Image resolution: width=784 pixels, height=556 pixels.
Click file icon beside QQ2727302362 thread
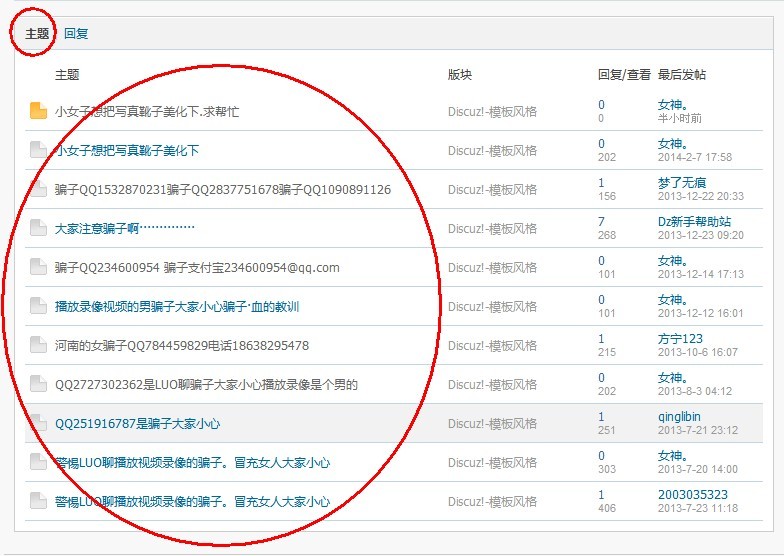point(38,384)
